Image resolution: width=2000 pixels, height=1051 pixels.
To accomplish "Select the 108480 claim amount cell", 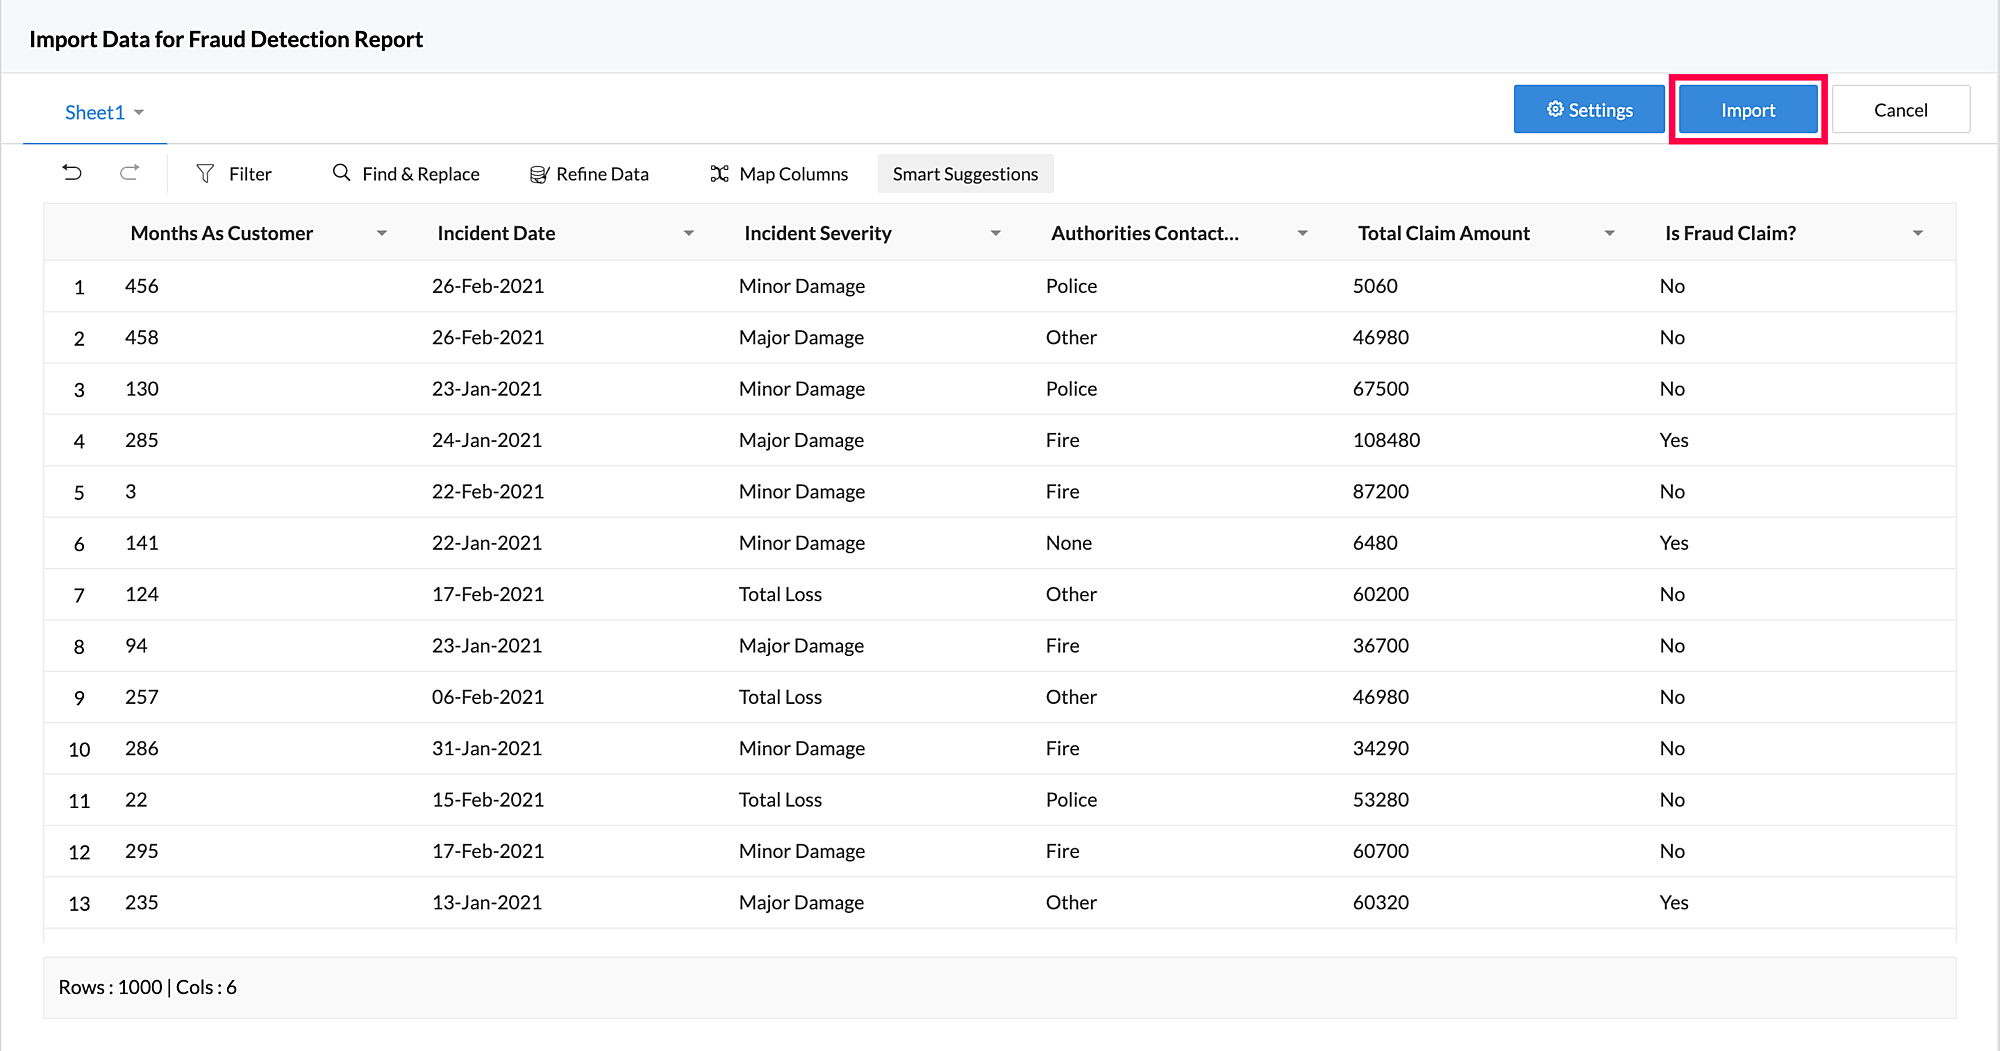I will tap(1386, 440).
